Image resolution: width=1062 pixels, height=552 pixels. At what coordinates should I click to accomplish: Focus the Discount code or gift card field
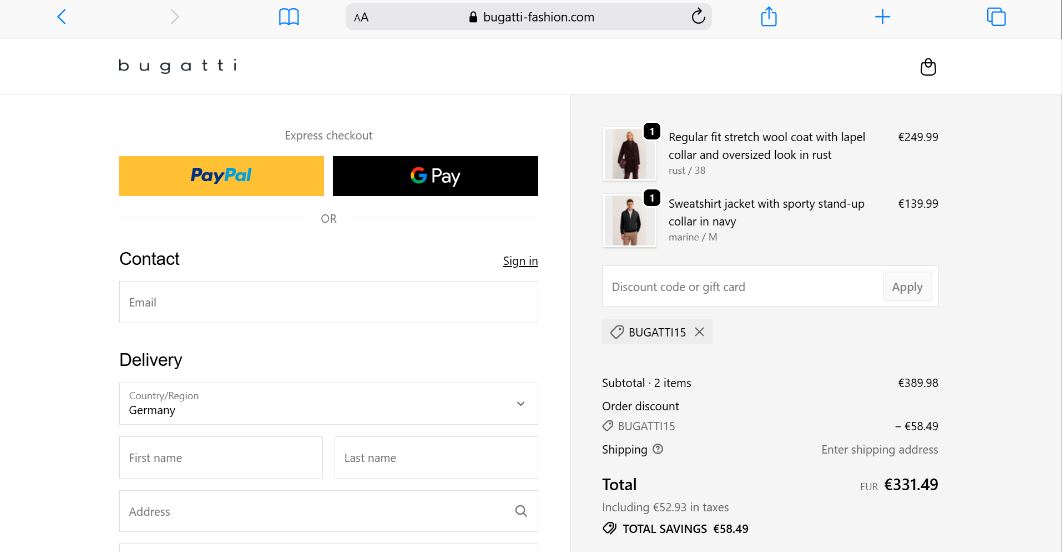click(x=742, y=286)
